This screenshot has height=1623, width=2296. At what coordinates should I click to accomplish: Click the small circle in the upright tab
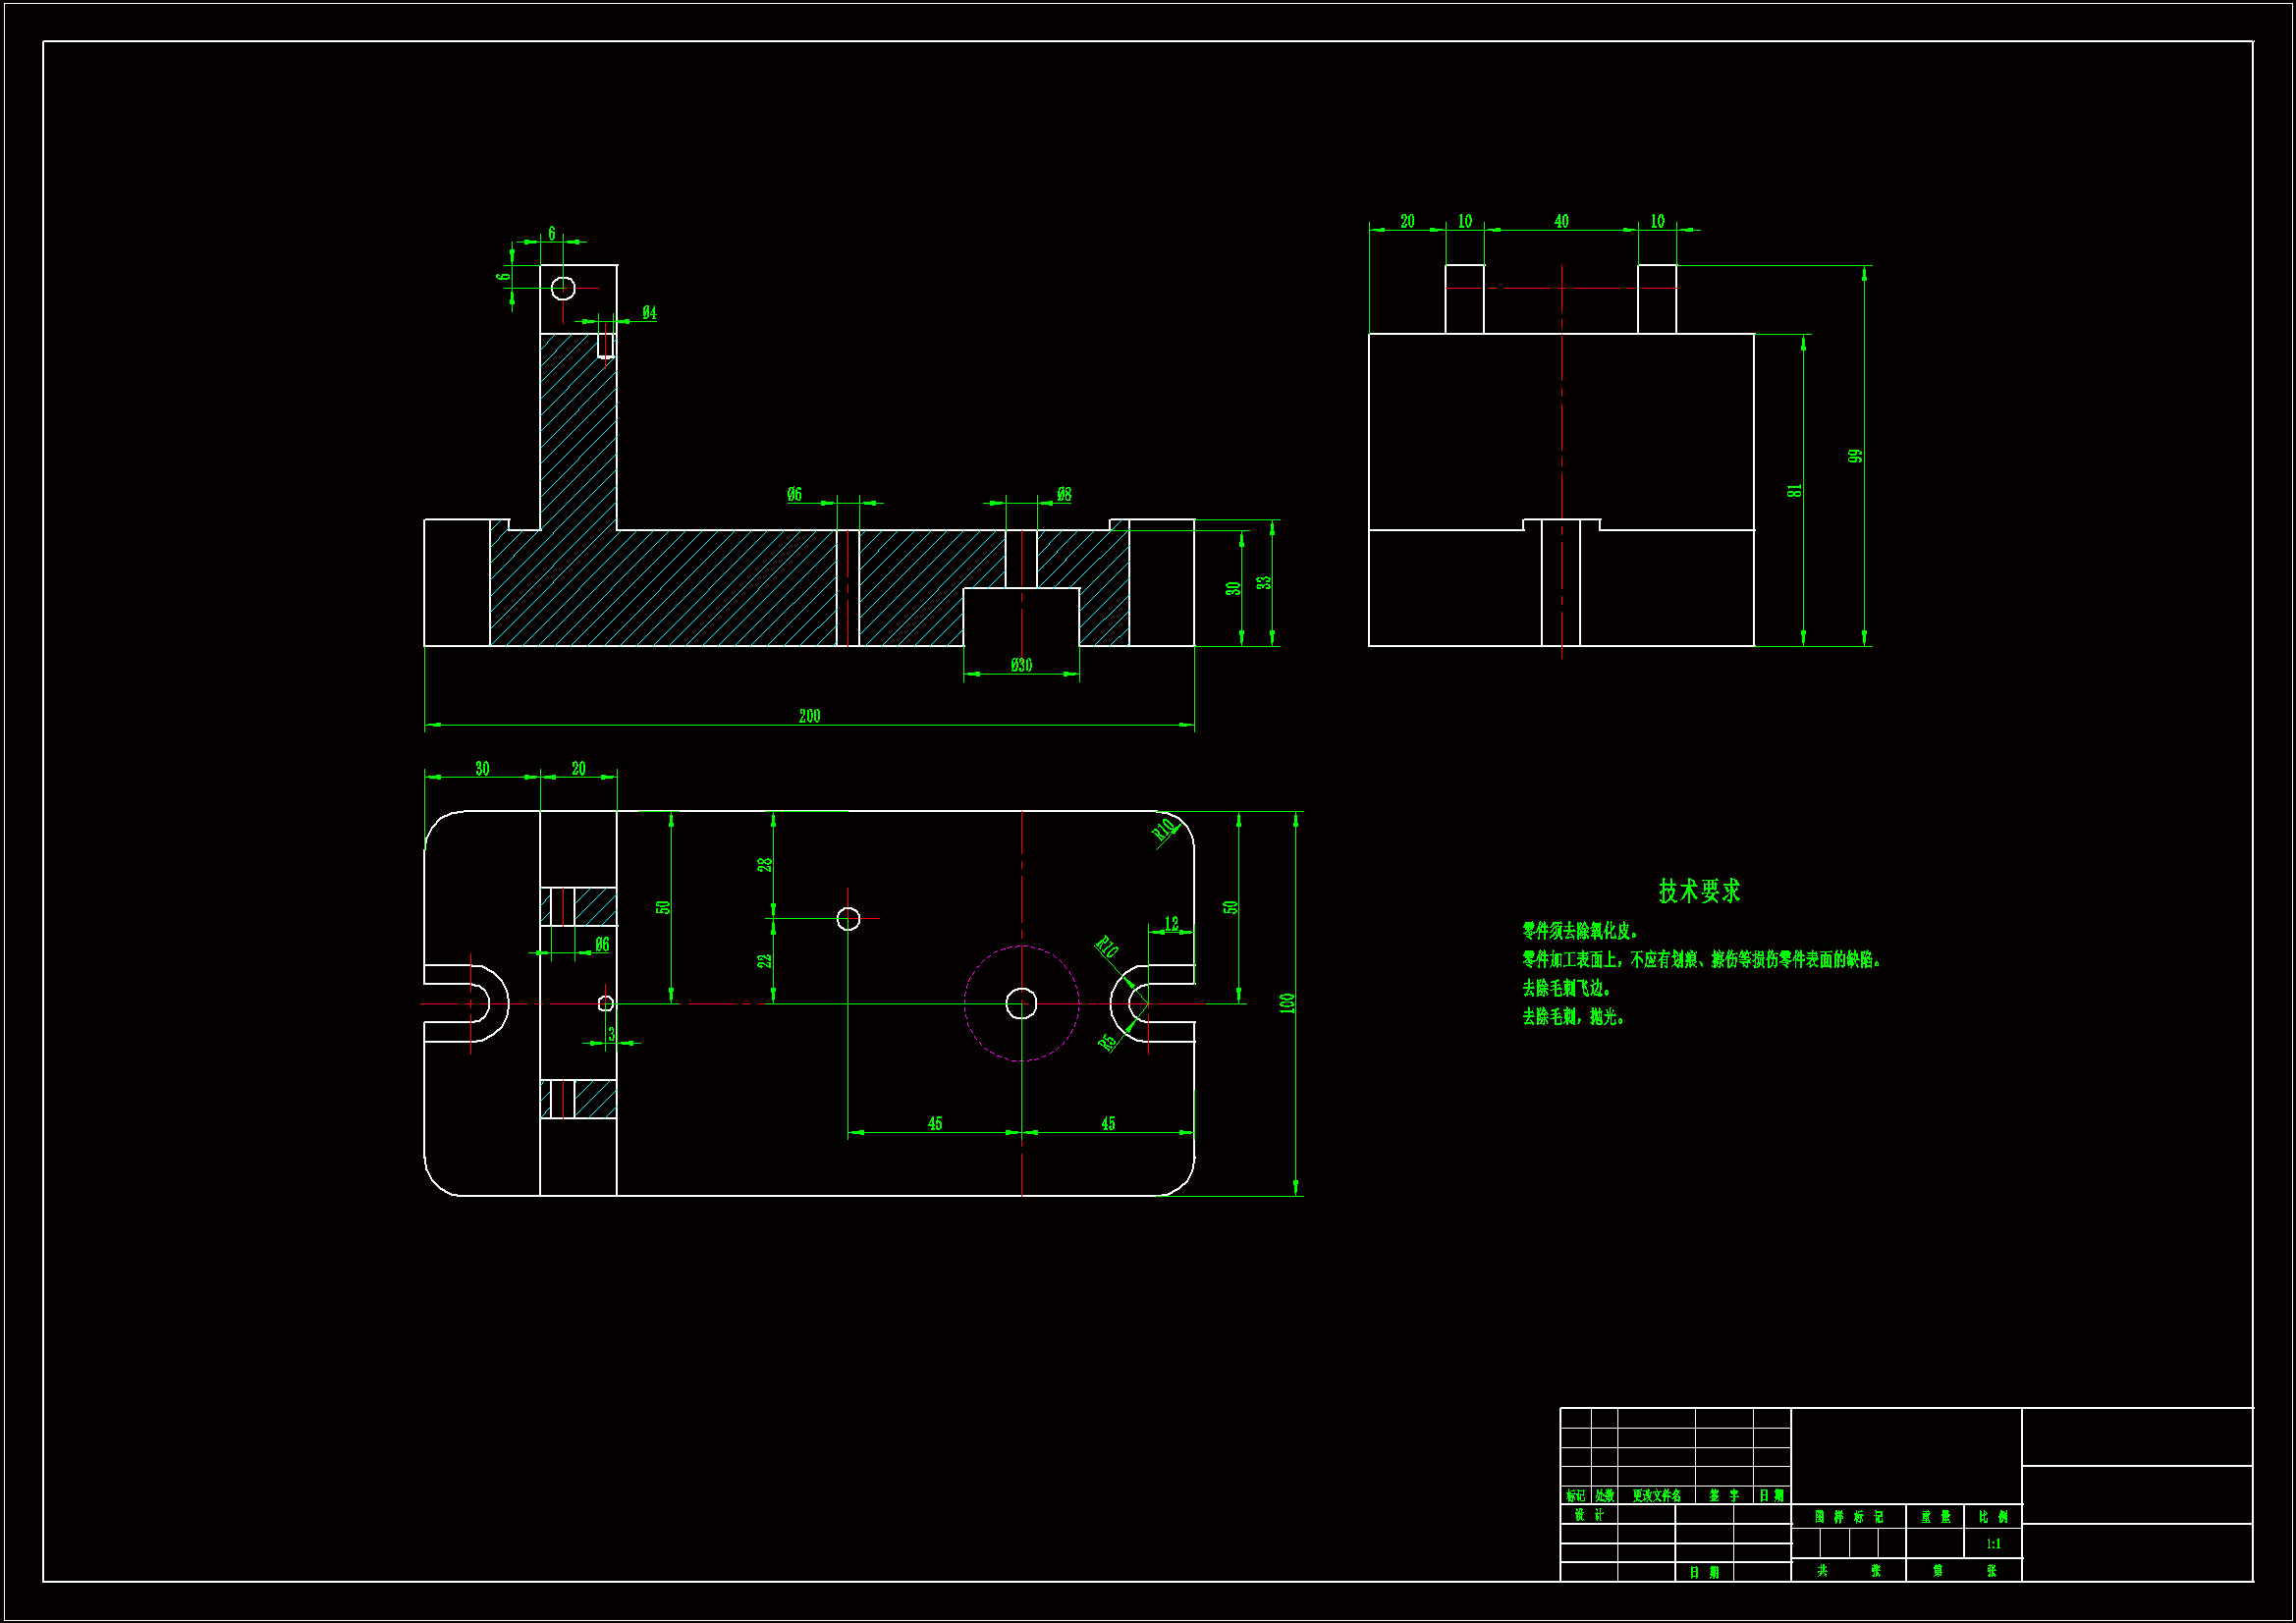click(563, 288)
